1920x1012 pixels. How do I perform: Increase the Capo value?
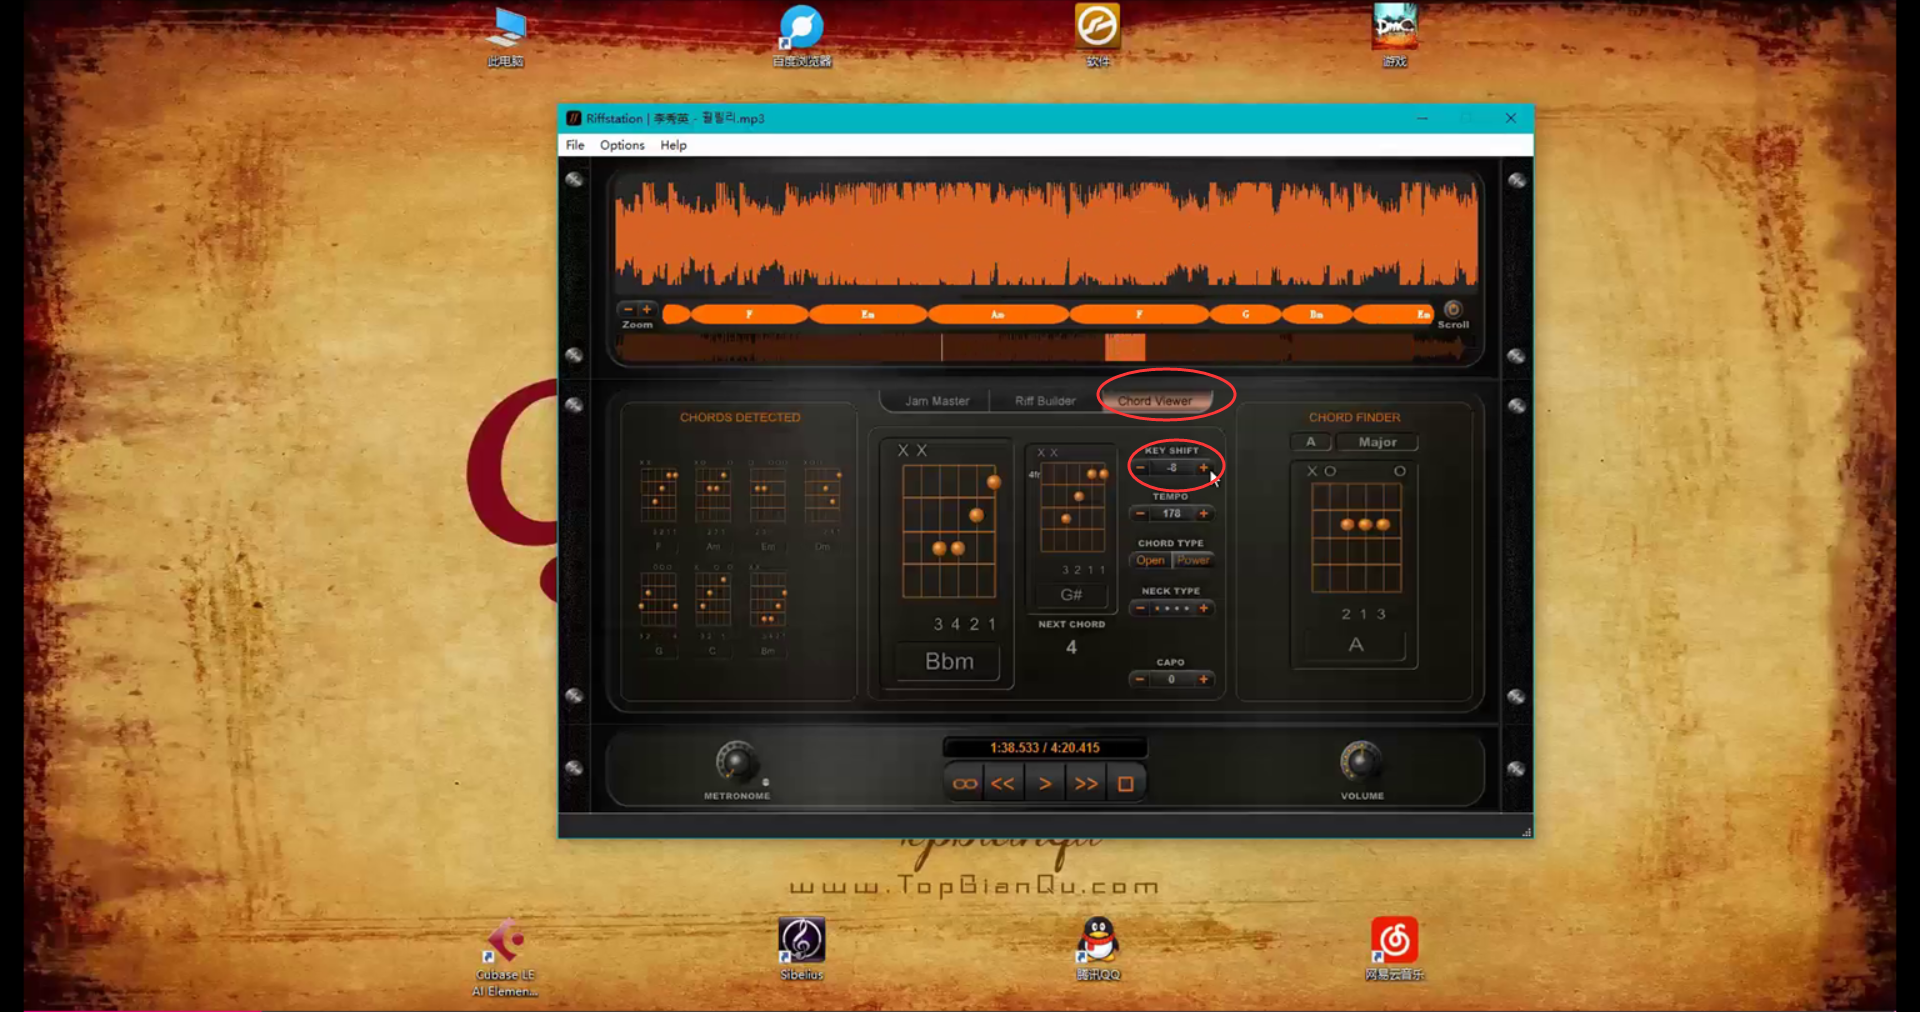[1203, 680]
